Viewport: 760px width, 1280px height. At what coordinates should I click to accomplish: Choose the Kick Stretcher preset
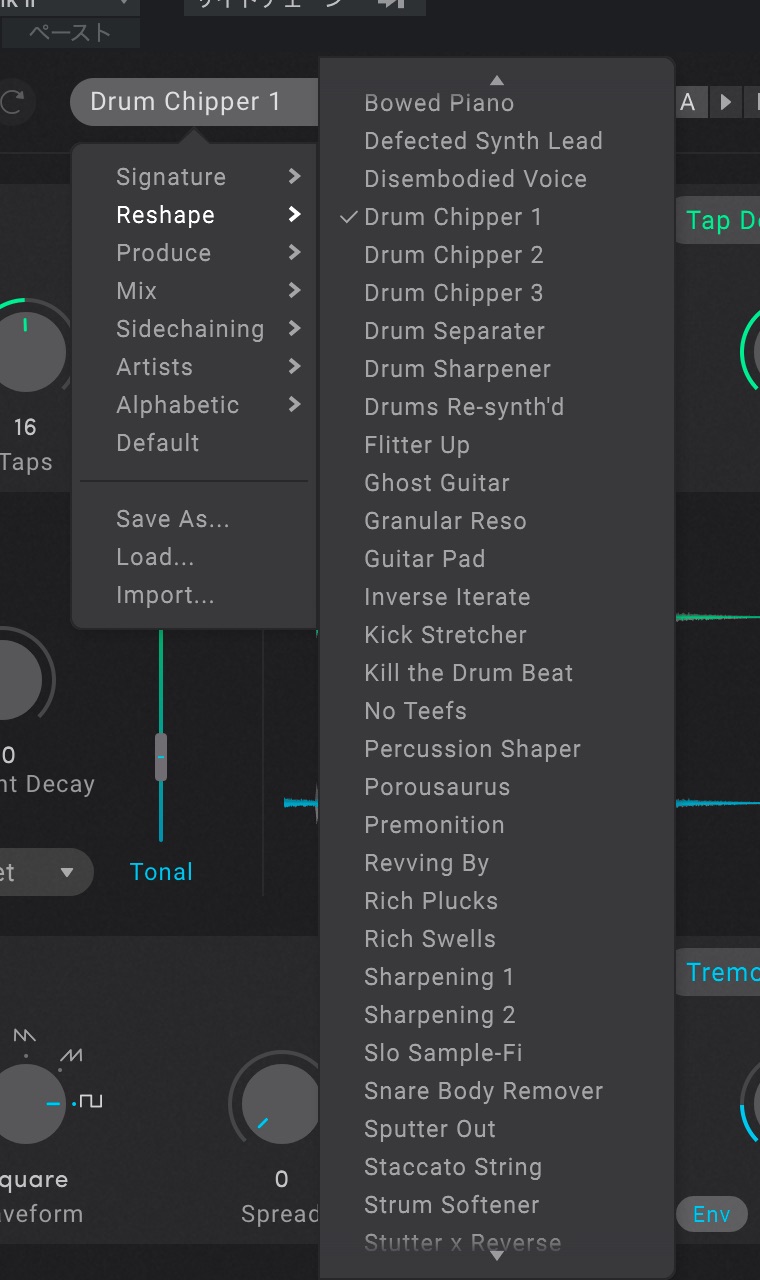(445, 635)
